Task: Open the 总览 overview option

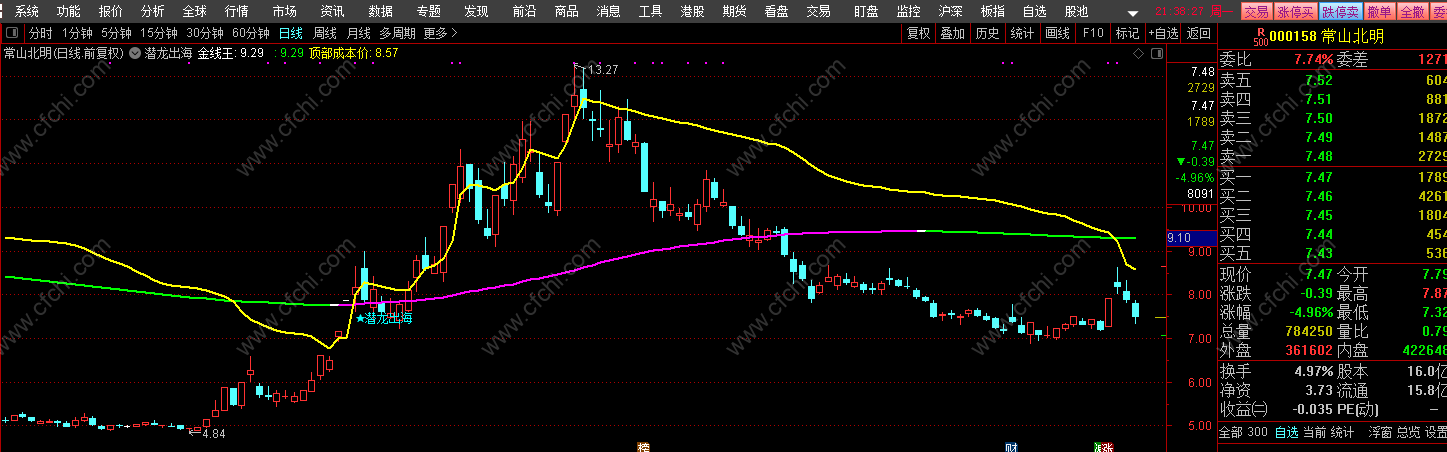Action: pos(1408,432)
